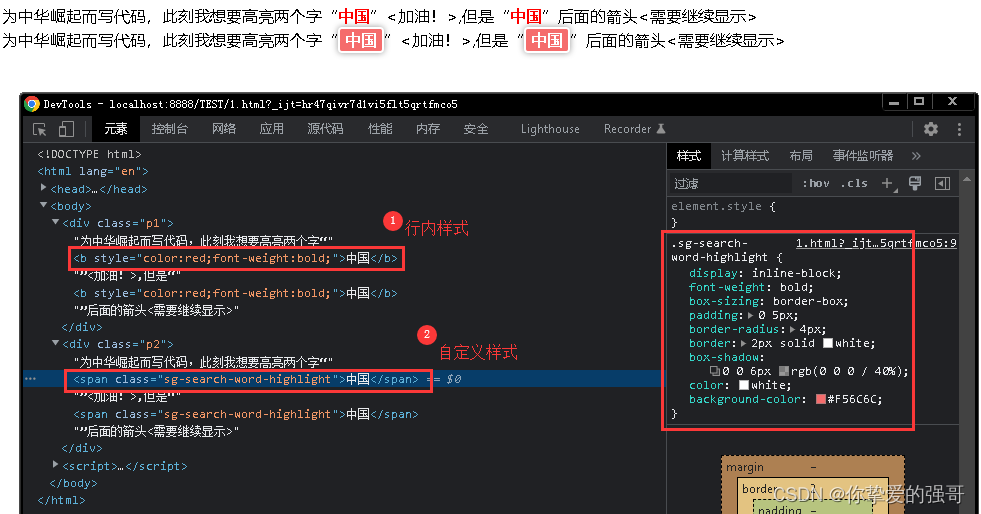Open the box-shadow editor icon
Viewport: 981px width, 514px height.
714,371
